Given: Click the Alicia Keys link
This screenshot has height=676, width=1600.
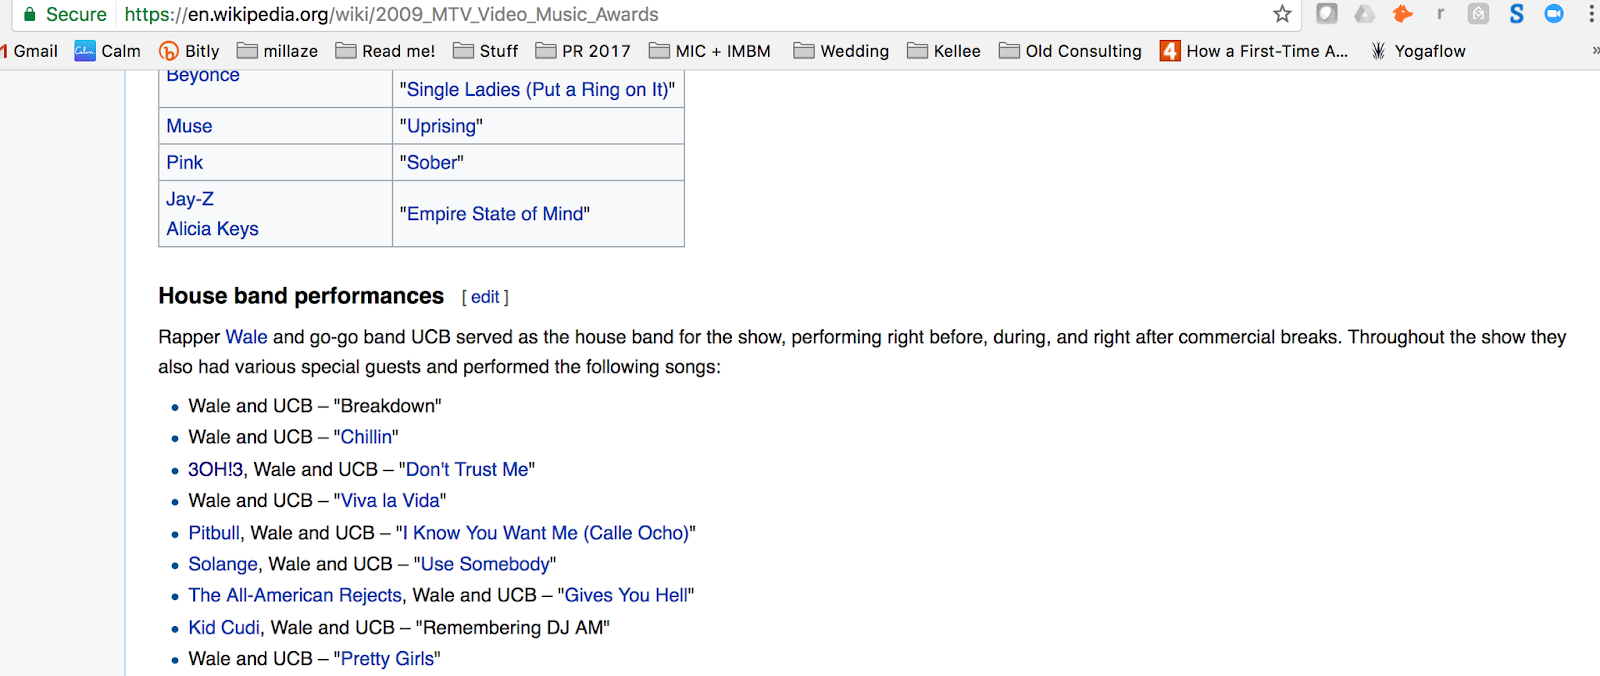Looking at the screenshot, I should pyautogui.click(x=212, y=229).
